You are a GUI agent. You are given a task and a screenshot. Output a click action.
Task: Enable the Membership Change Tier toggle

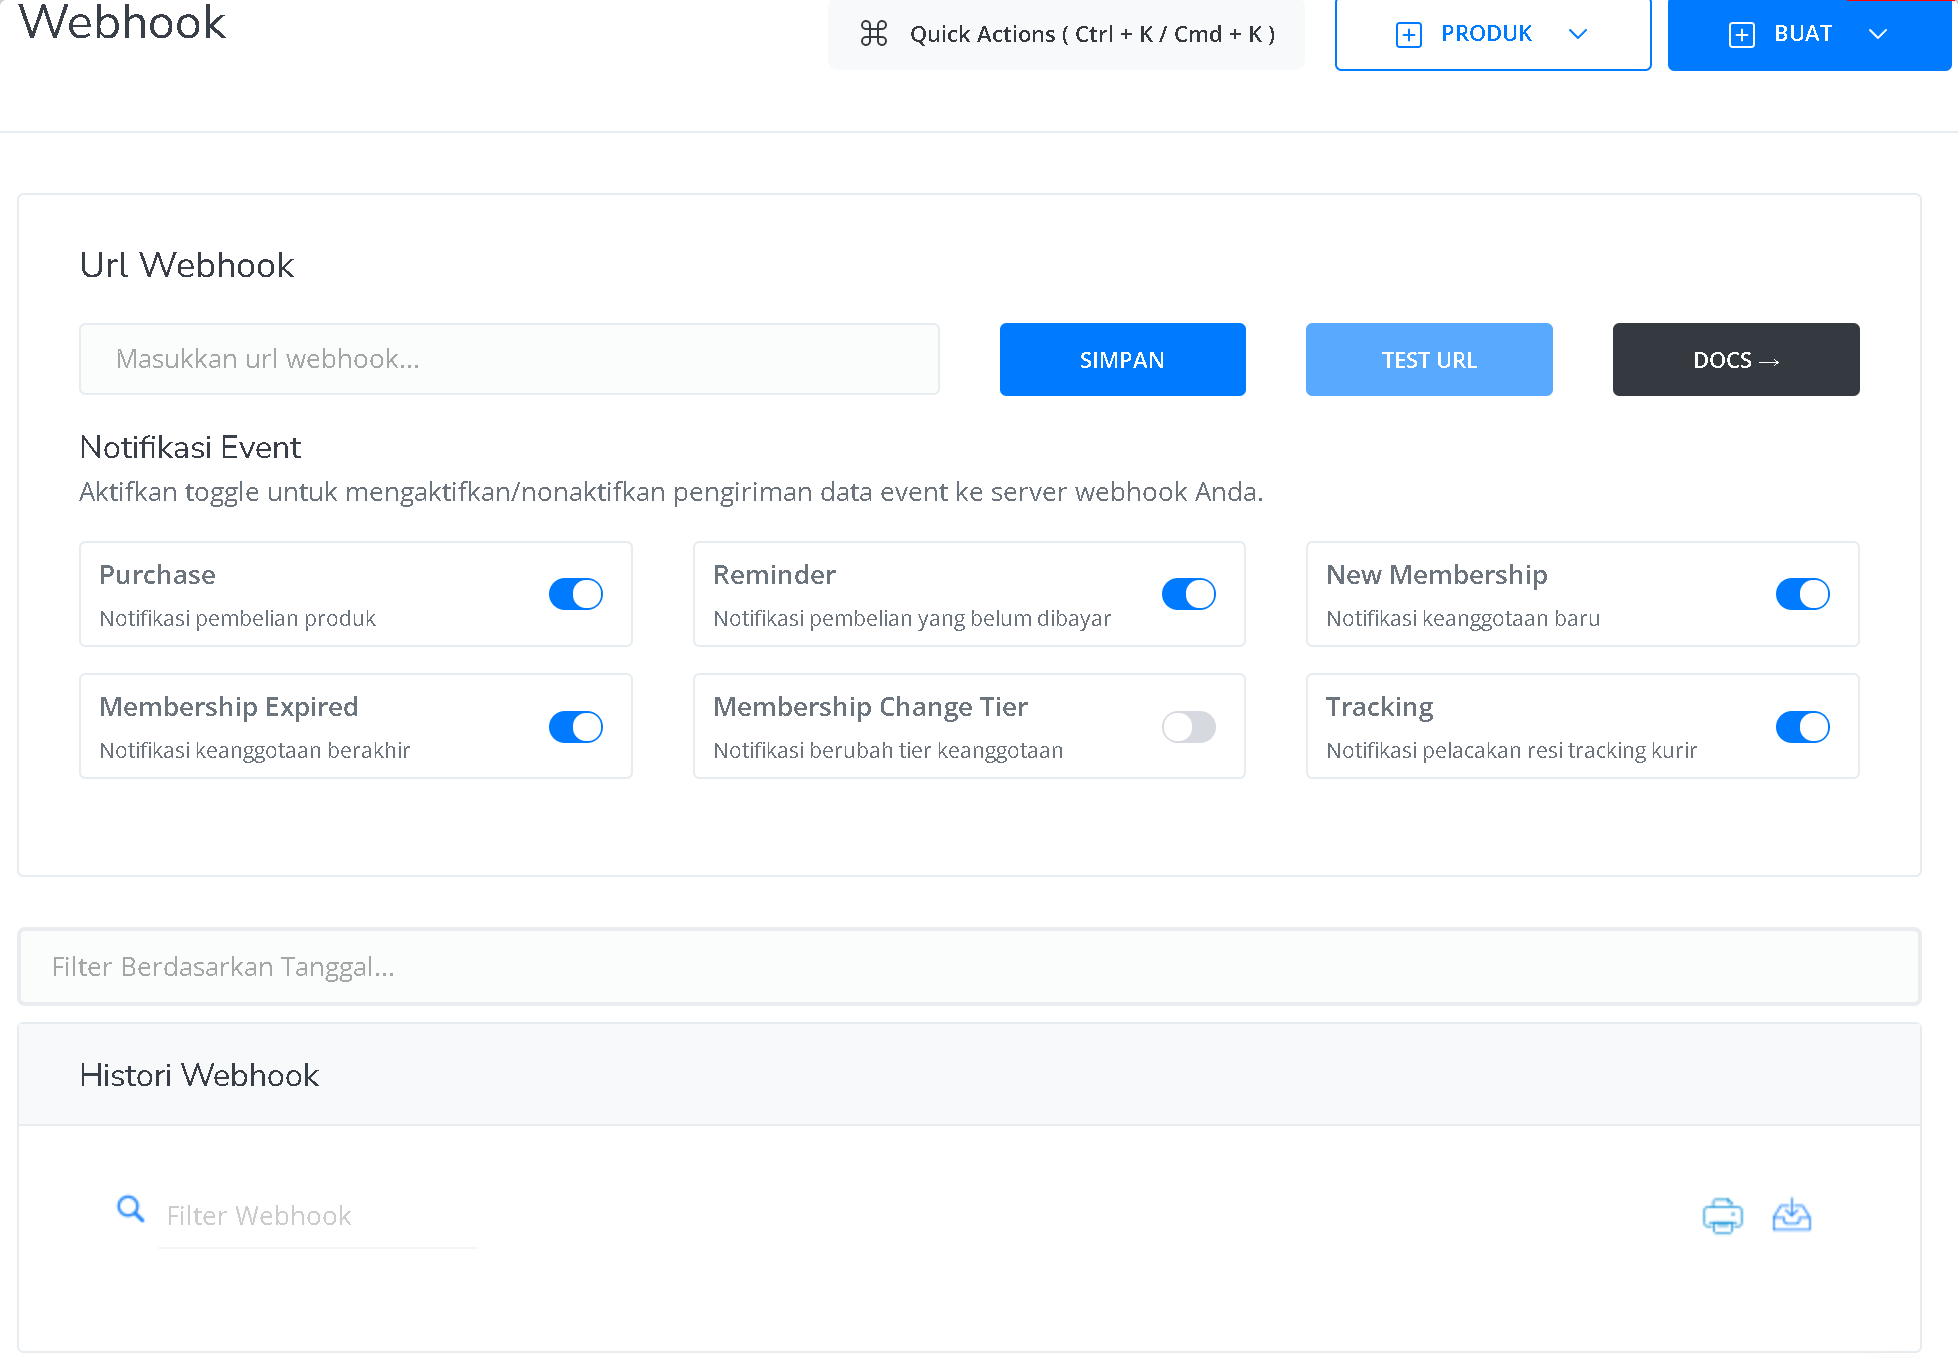tap(1188, 727)
